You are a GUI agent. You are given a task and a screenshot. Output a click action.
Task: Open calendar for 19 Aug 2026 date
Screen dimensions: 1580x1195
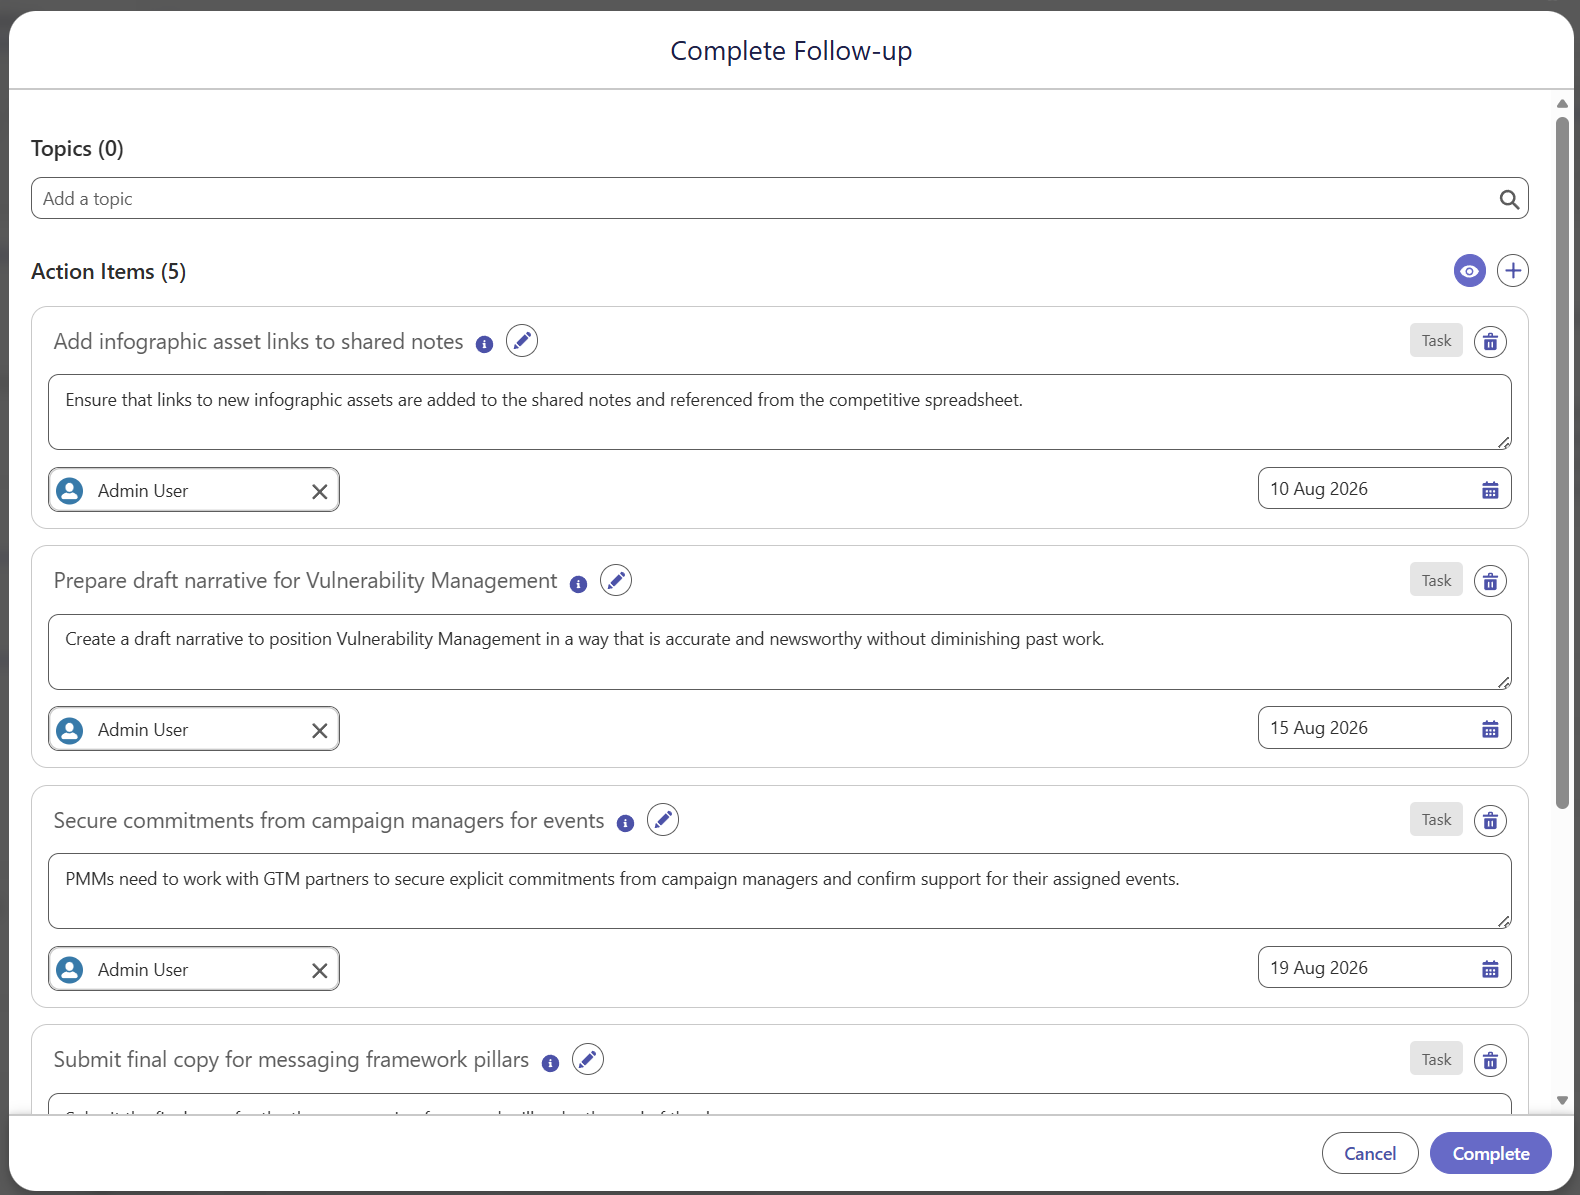point(1490,969)
